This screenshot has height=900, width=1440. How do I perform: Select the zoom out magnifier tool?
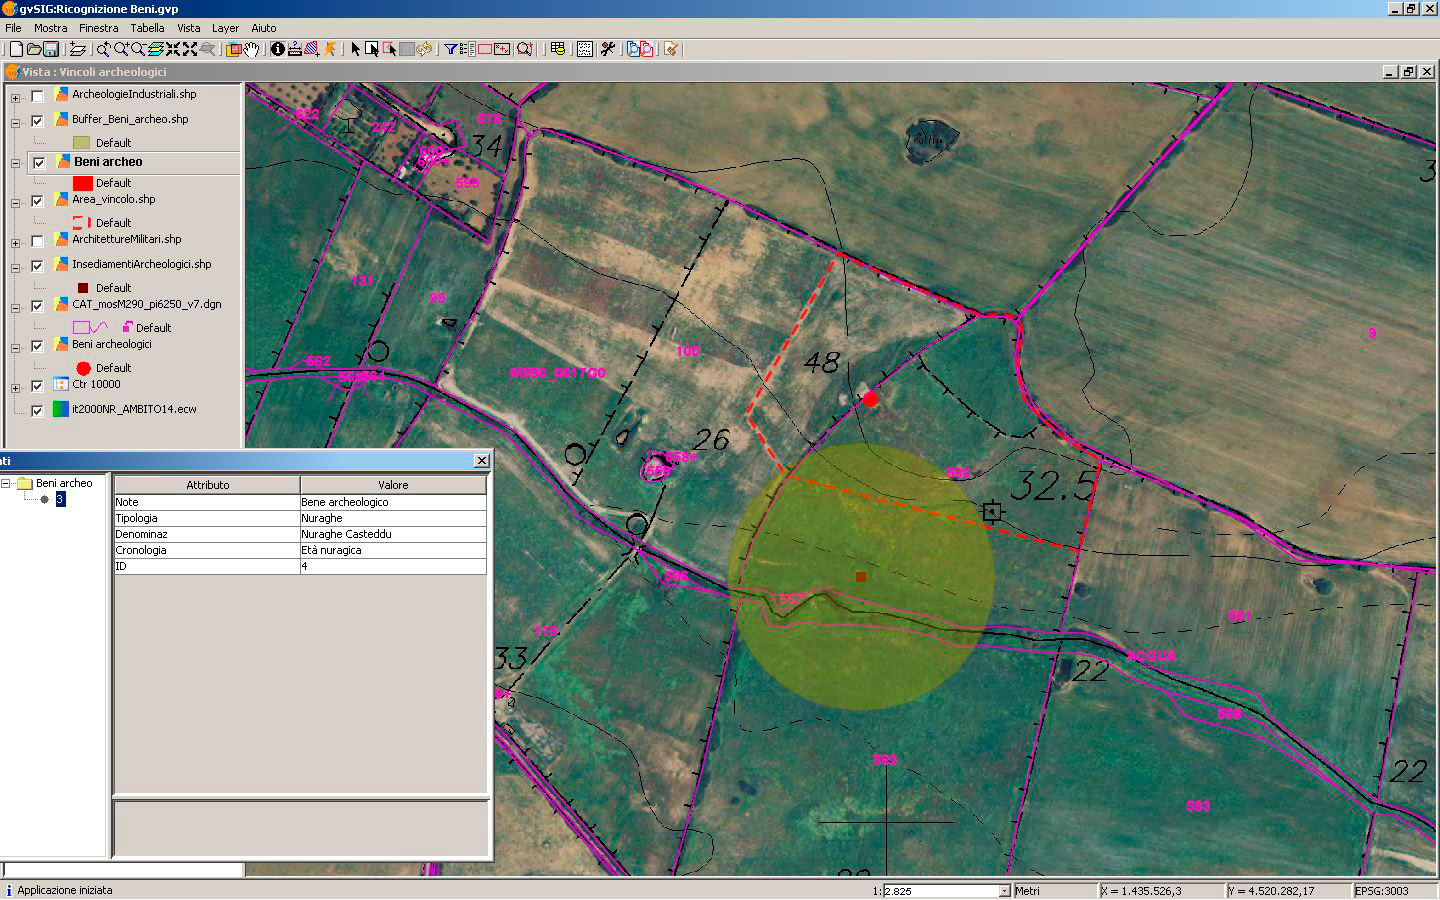point(138,49)
